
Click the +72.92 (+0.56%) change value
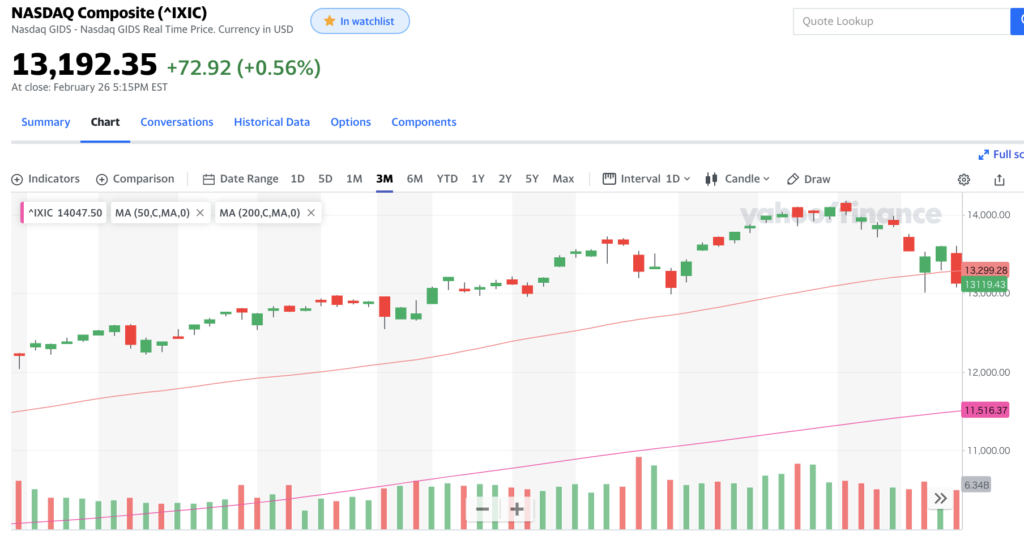(x=244, y=67)
